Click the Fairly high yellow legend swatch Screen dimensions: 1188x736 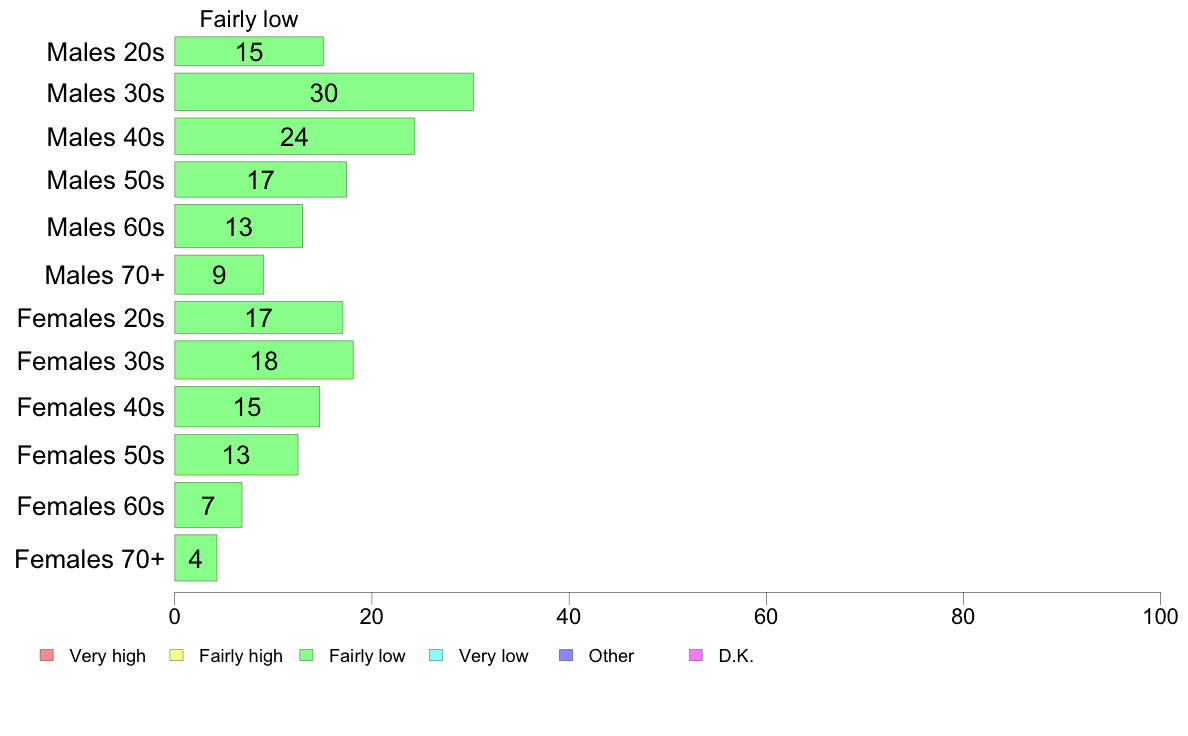tap(177, 655)
